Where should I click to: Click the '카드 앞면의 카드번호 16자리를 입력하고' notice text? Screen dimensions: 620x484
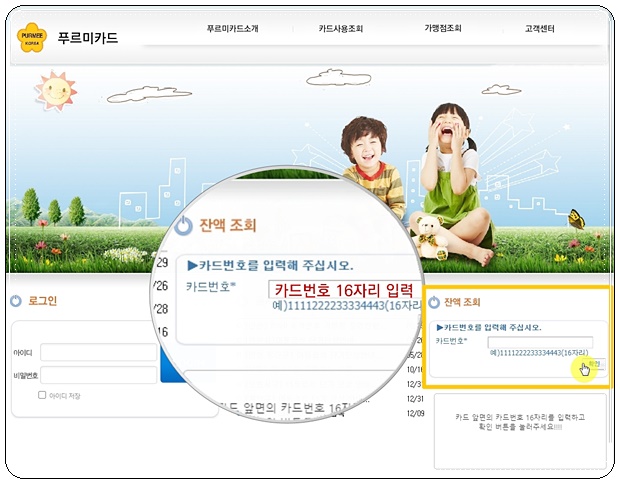[x=520, y=417]
